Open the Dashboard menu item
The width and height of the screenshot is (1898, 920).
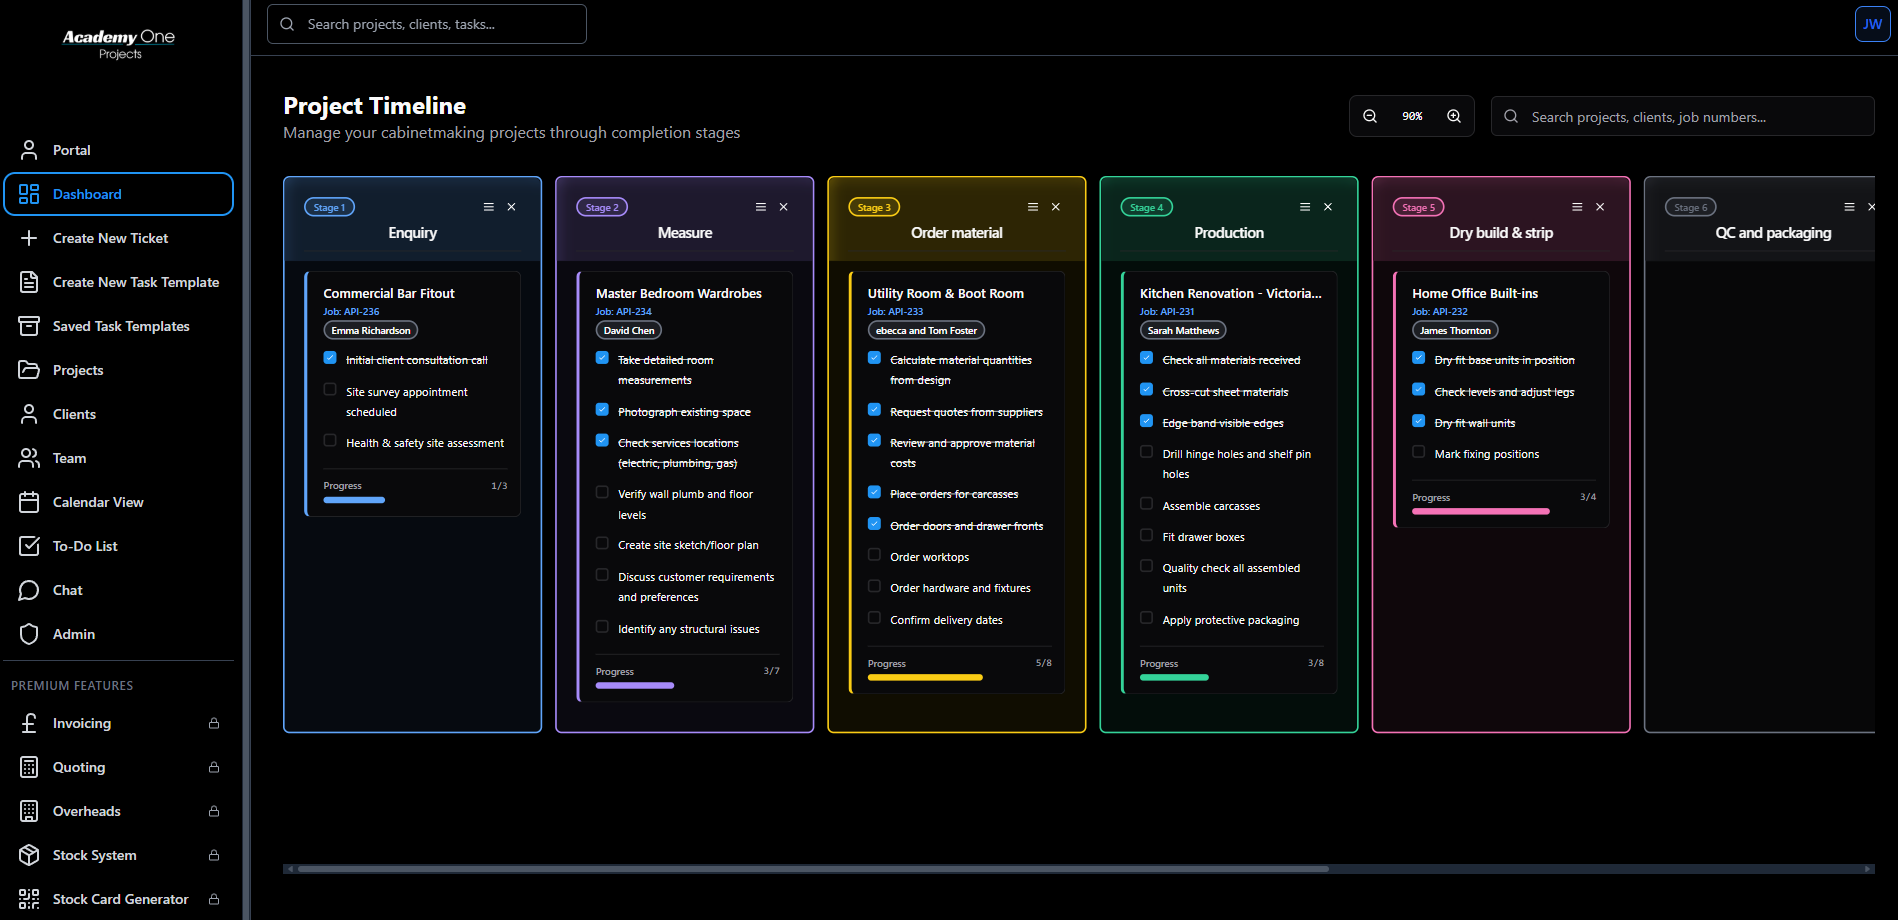click(x=119, y=194)
